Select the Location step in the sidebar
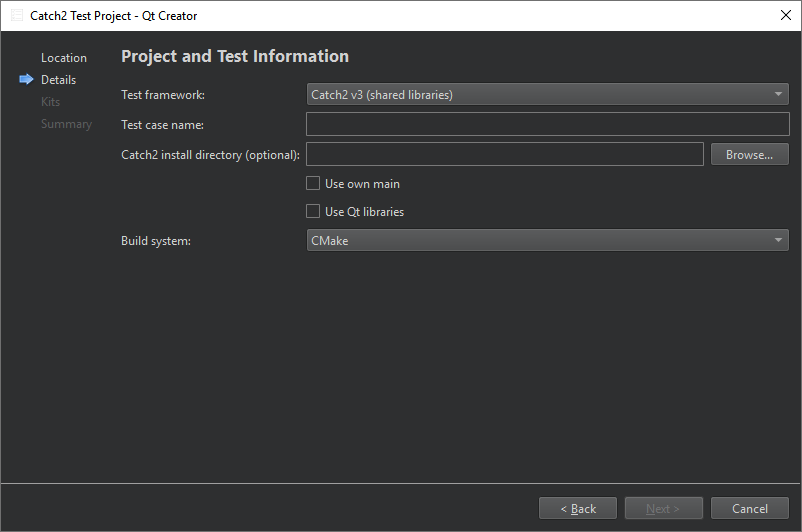 pos(64,58)
